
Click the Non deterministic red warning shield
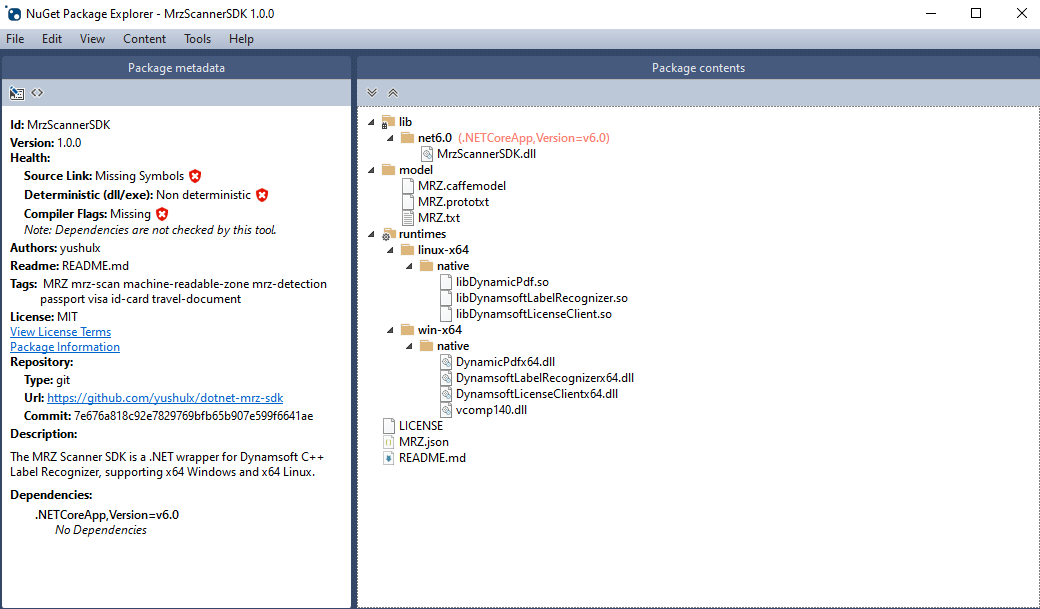click(x=261, y=195)
